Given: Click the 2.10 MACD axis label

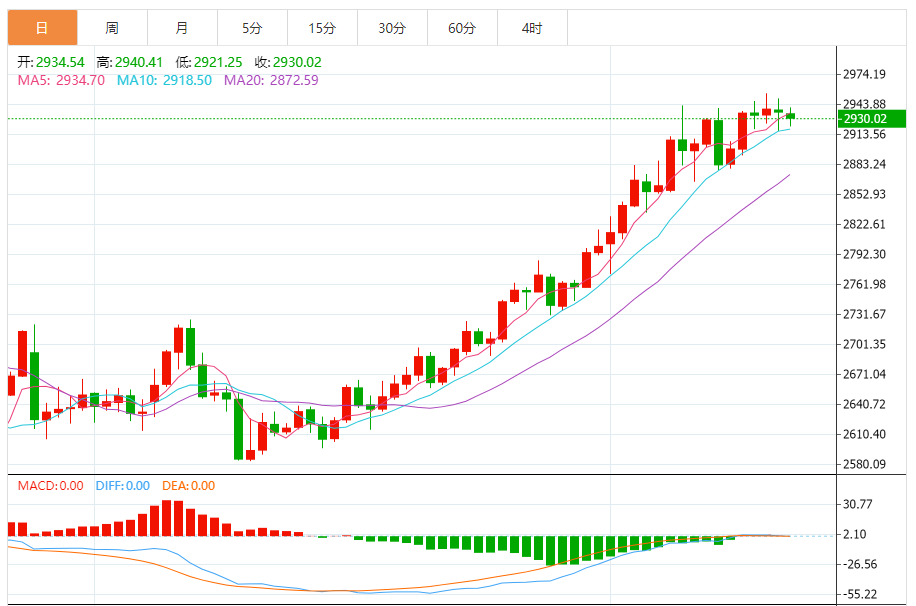Looking at the screenshot, I should pos(855,534).
